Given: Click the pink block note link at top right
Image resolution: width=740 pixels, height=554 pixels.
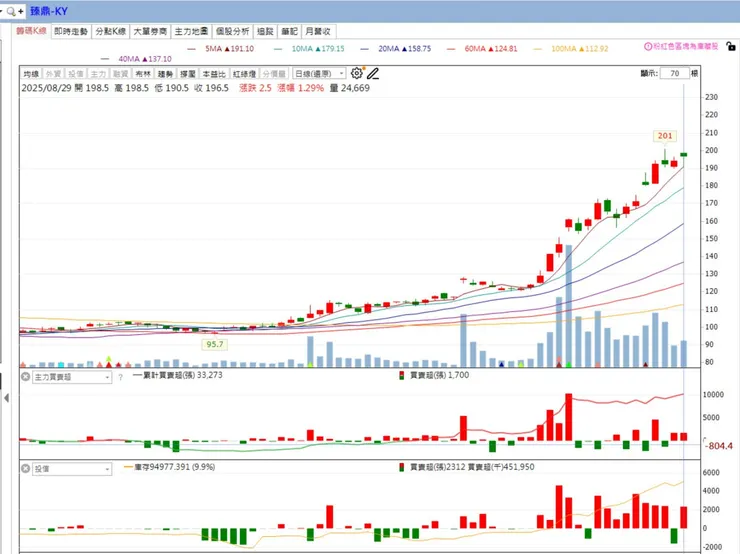Looking at the screenshot, I should pyautogui.click(x=686, y=46).
